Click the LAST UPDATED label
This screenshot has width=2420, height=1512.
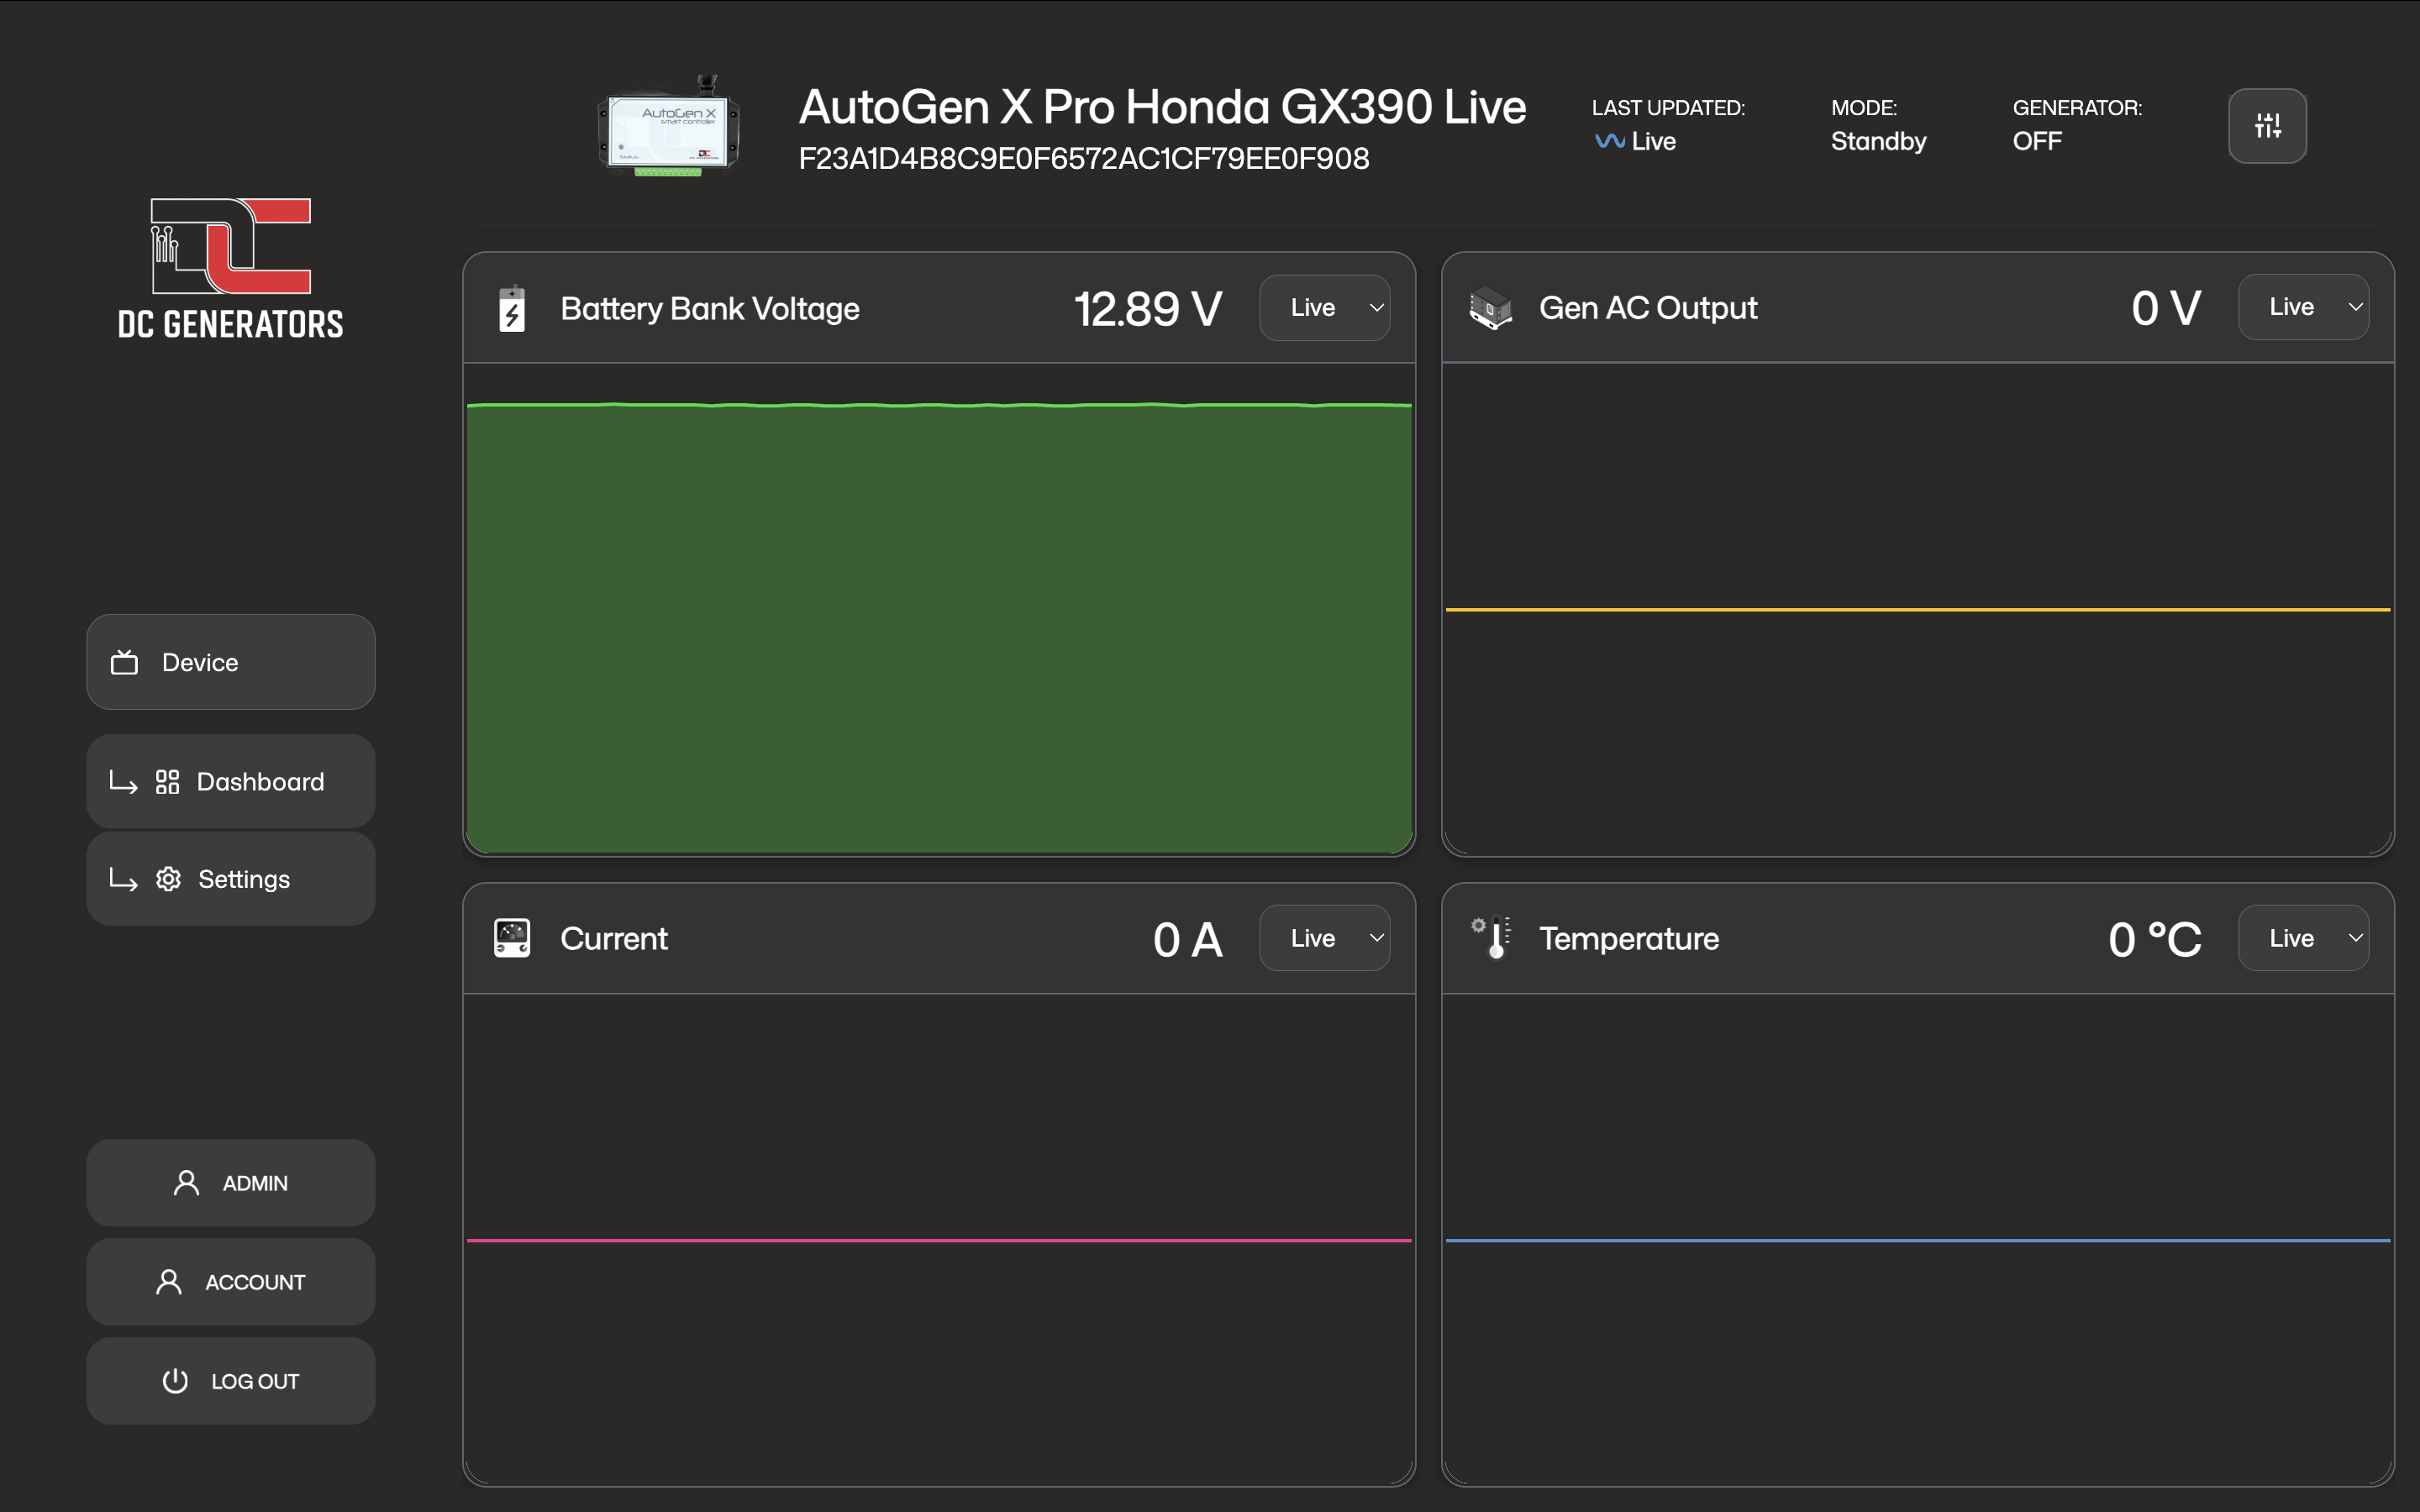[1668, 107]
